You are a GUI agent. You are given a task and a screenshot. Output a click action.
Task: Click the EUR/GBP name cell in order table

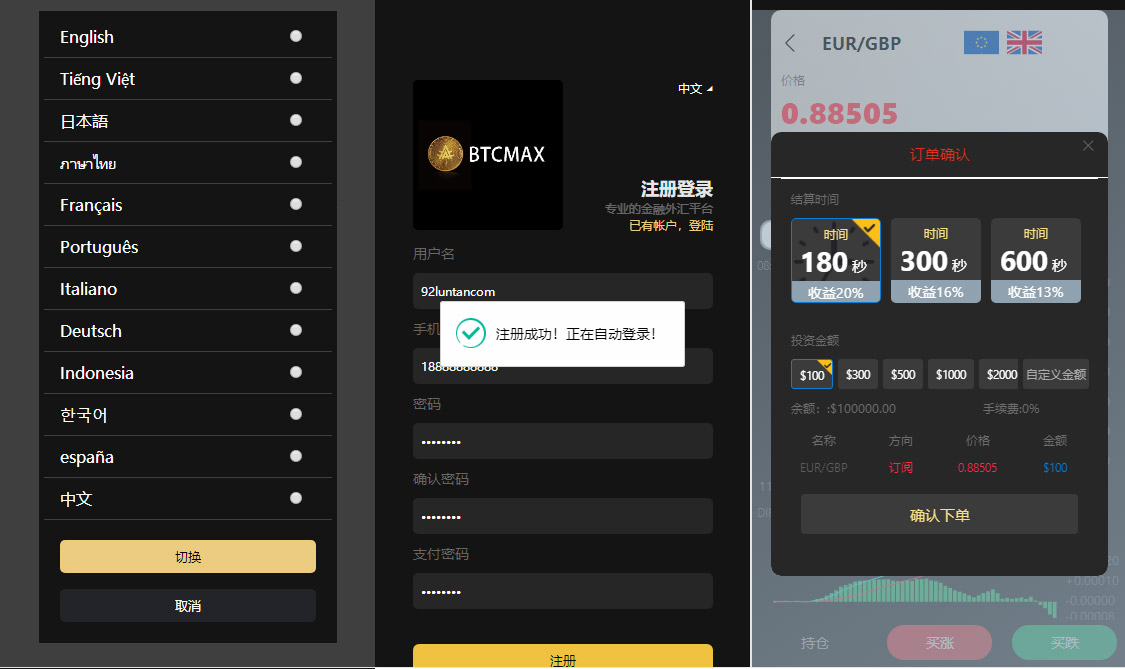coord(824,467)
